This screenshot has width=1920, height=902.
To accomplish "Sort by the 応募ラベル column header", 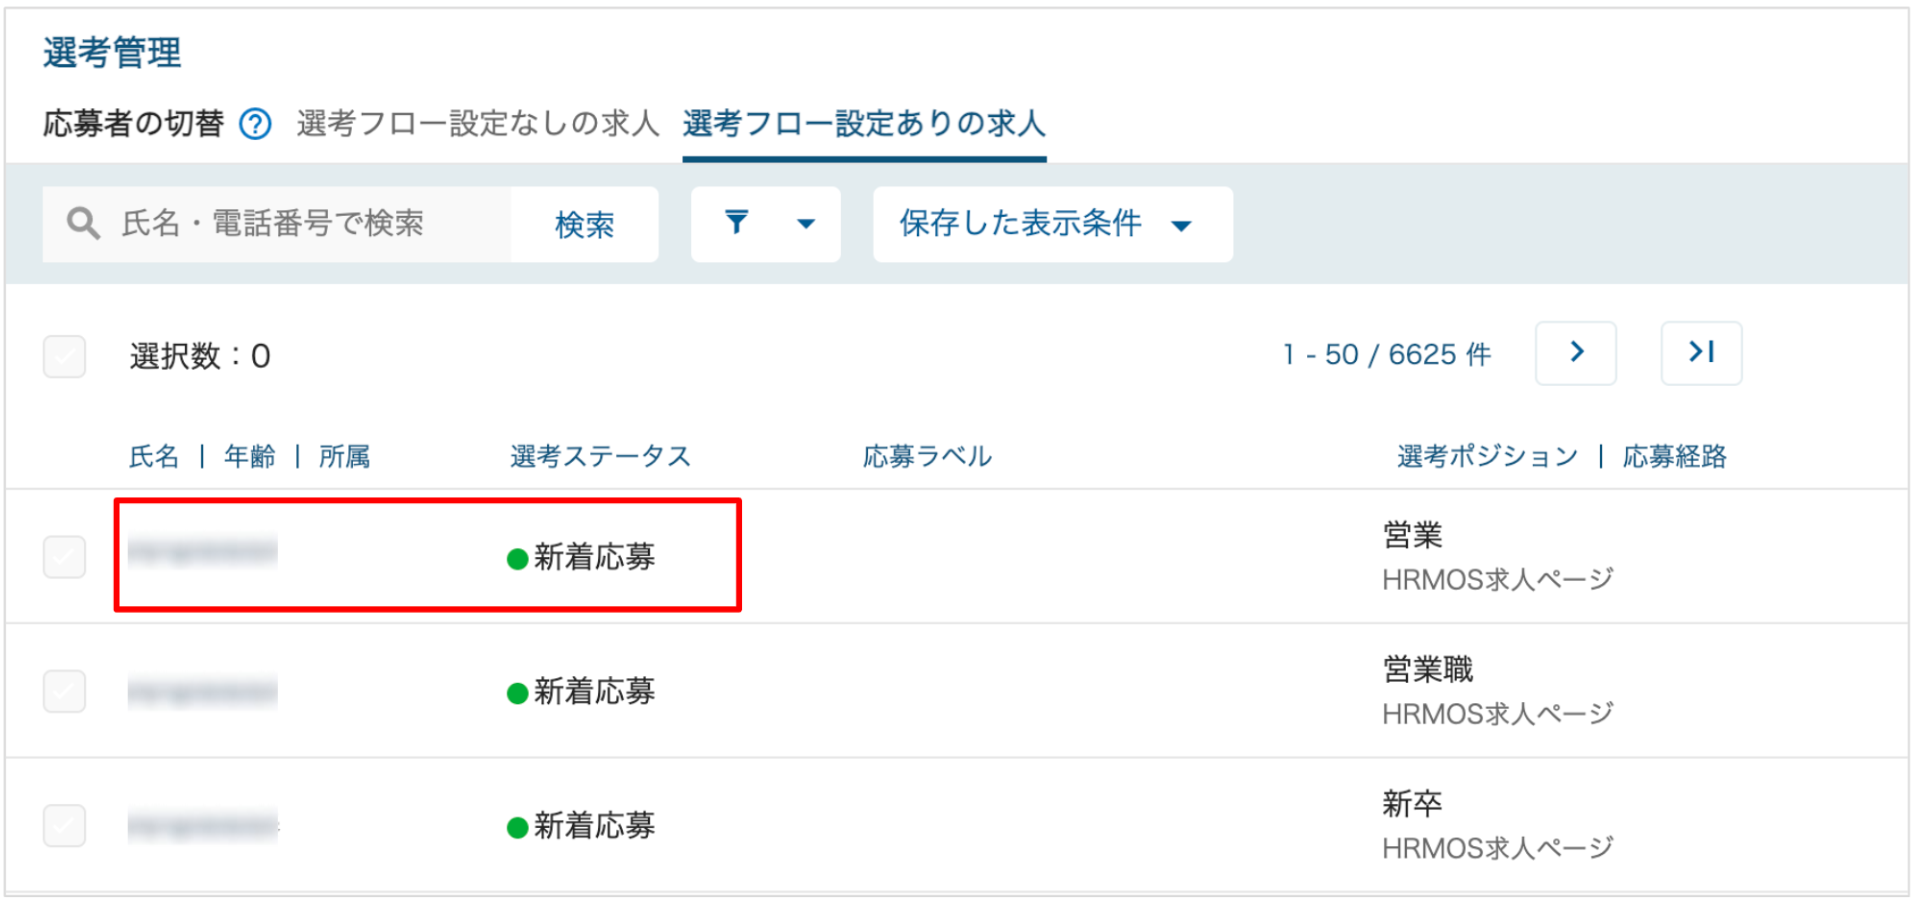I will point(927,457).
